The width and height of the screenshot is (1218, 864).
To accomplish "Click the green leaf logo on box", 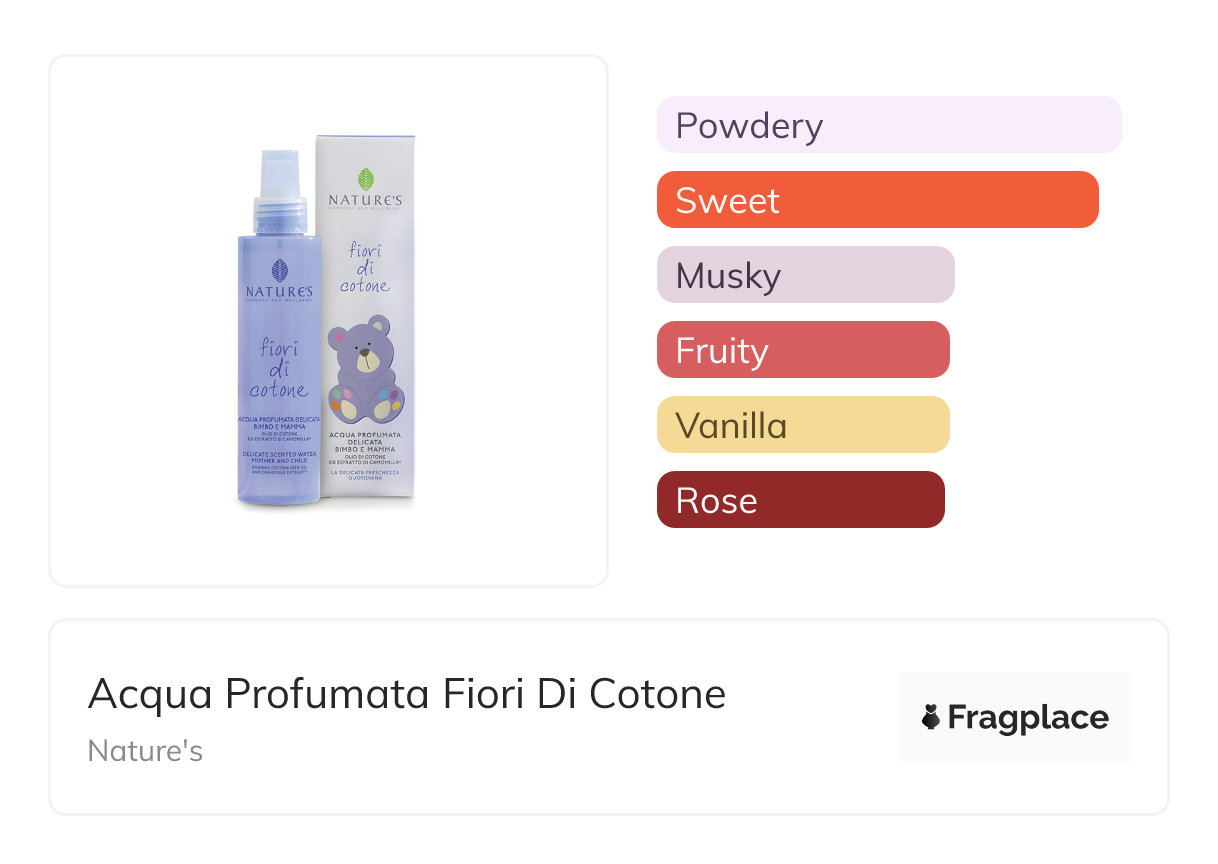I will pos(366,179).
